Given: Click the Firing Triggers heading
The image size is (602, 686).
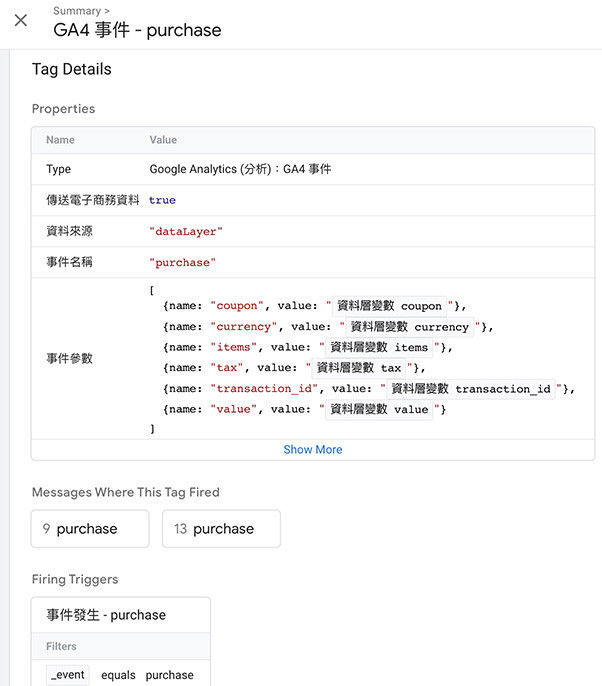Looking at the screenshot, I should pyautogui.click(x=75, y=579).
